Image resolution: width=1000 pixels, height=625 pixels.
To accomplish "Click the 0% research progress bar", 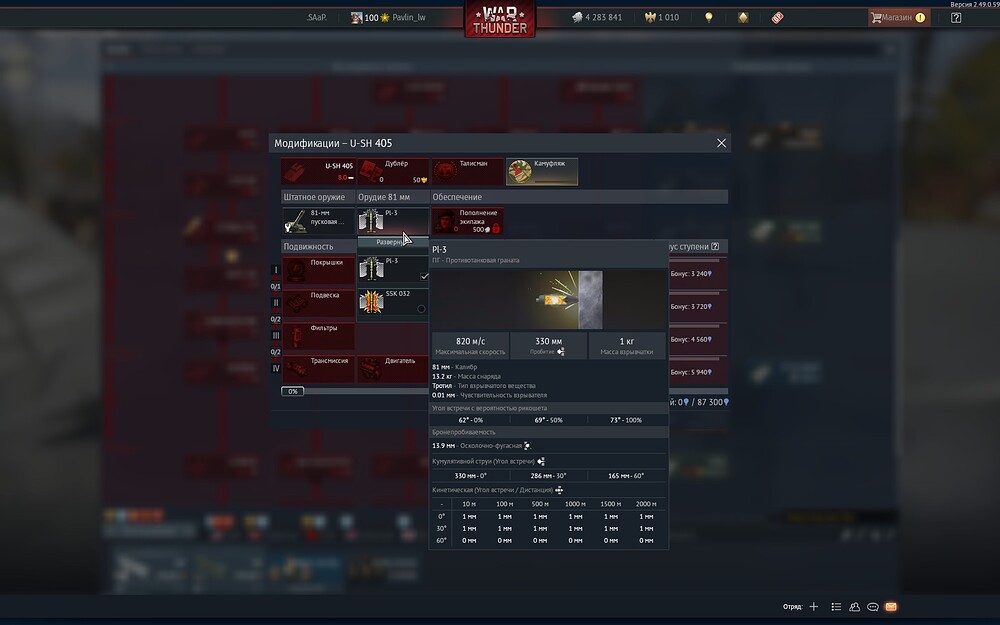I will pyautogui.click(x=294, y=391).
